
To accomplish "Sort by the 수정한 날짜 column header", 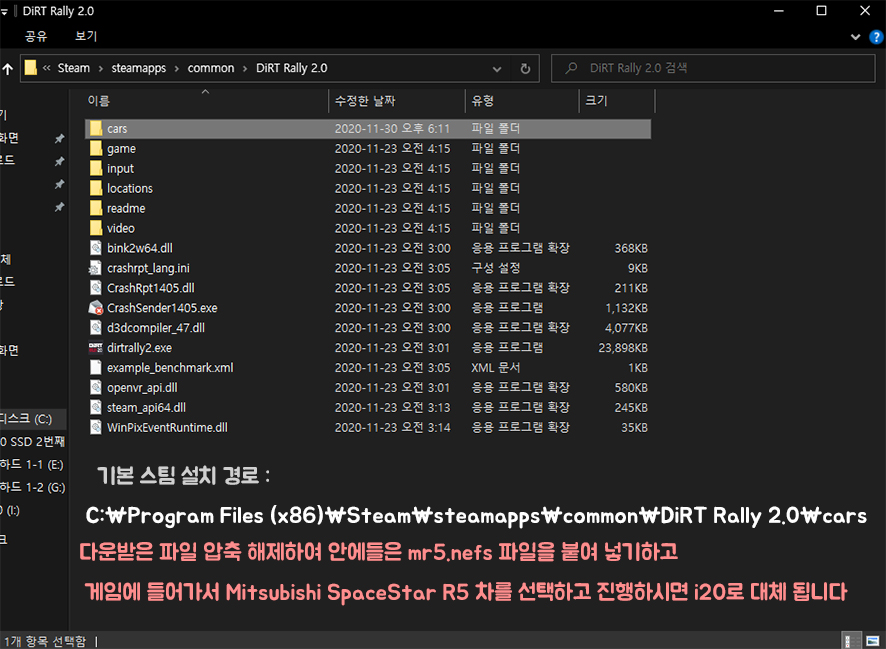I will (364, 101).
